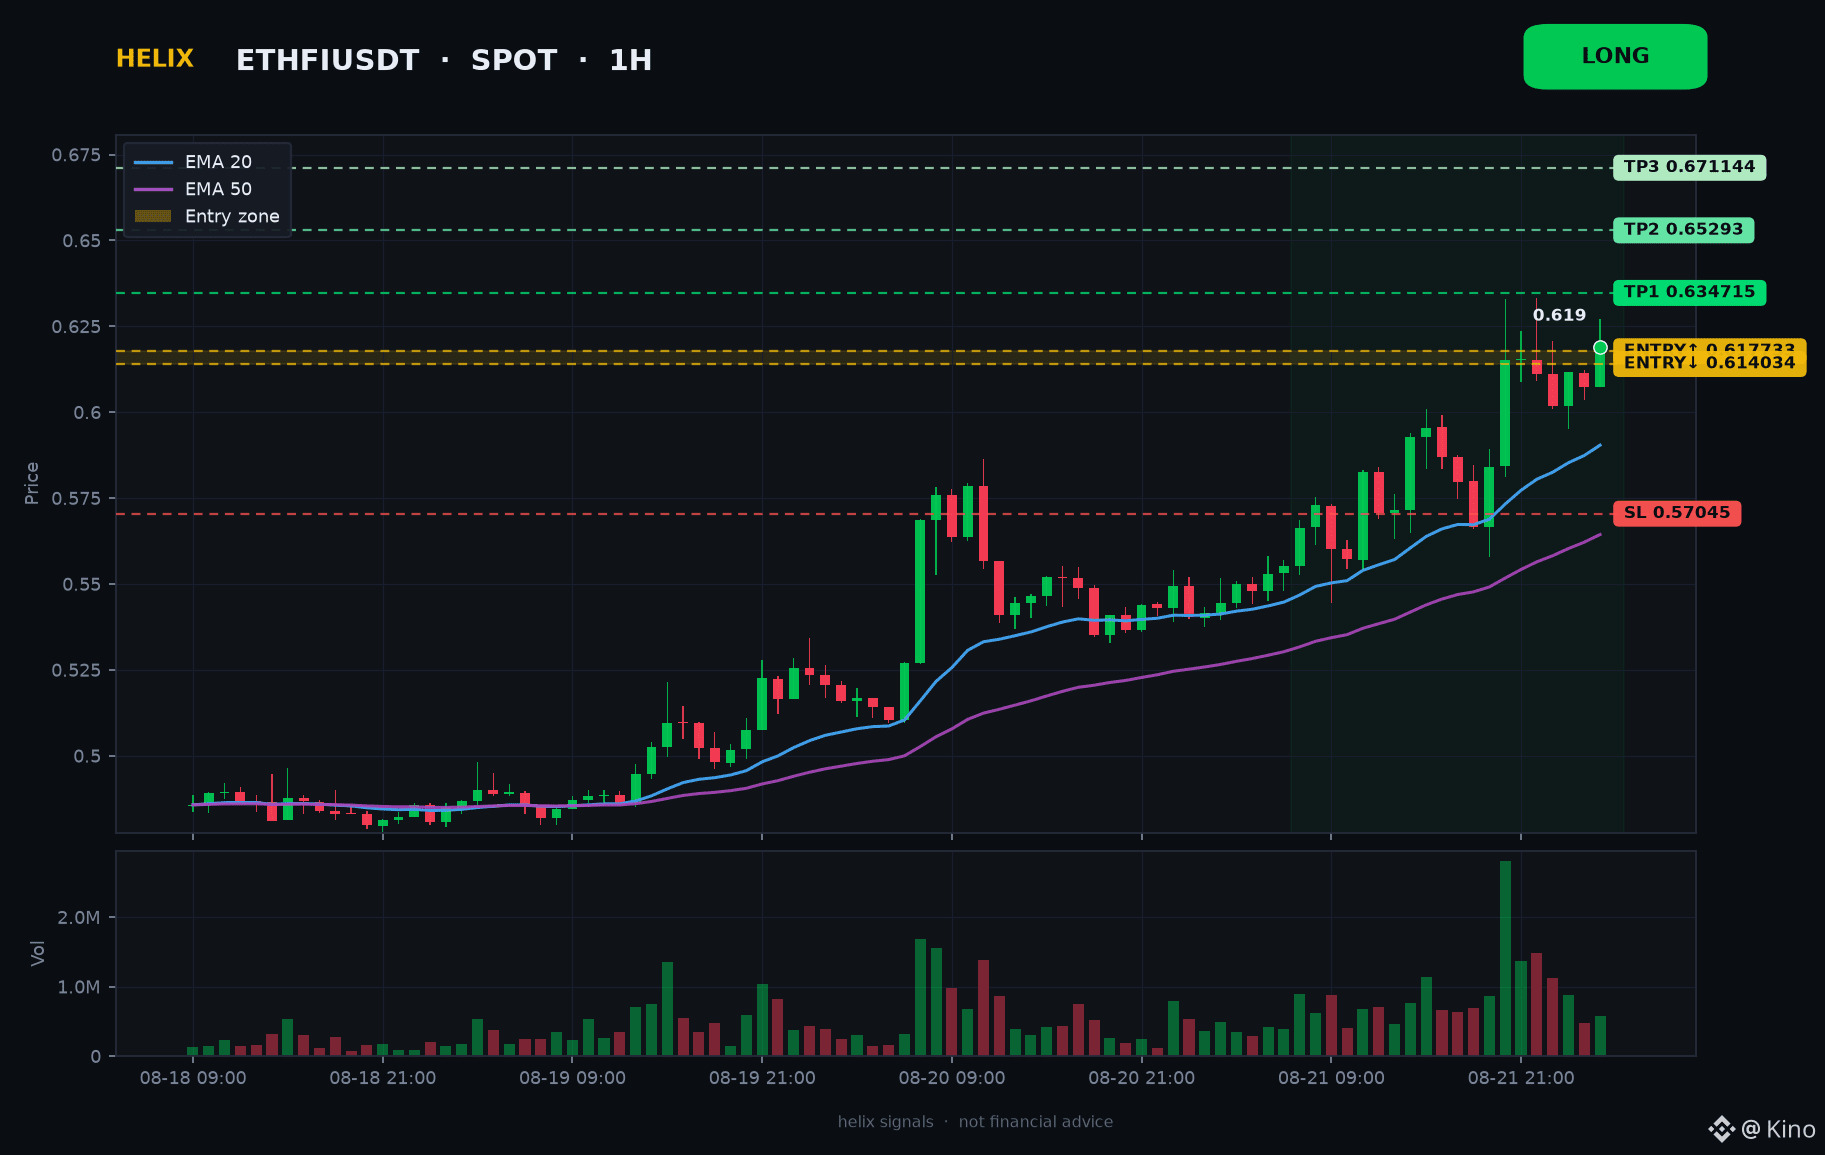Click the Entry zone legend swatch
This screenshot has width=1825, height=1155.
click(x=153, y=216)
